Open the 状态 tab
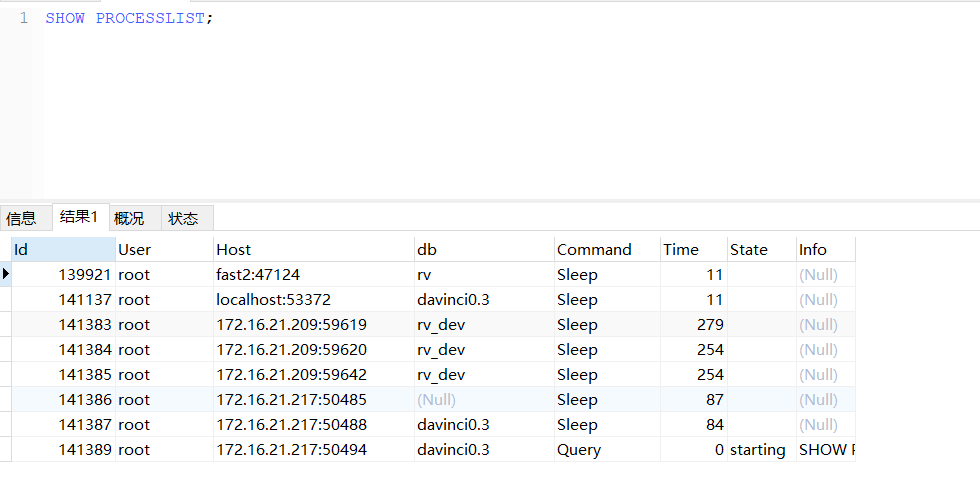Image resolution: width=980 pixels, height=503 pixels. coord(183,218)
